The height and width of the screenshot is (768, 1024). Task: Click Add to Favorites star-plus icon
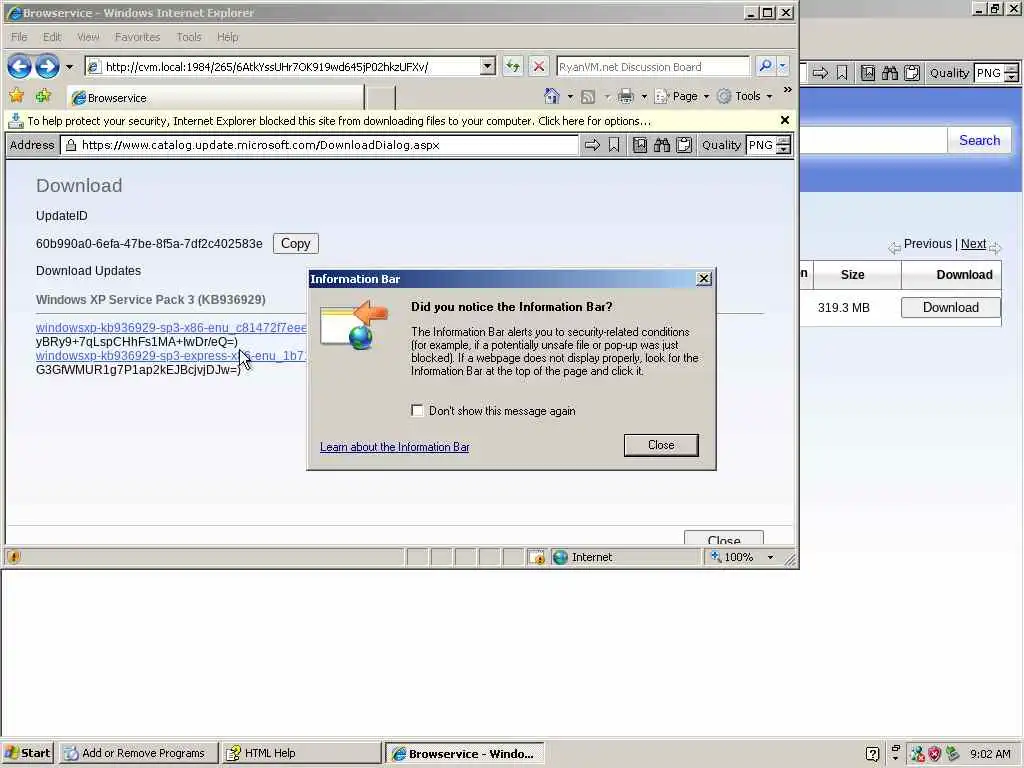[44, 97]
